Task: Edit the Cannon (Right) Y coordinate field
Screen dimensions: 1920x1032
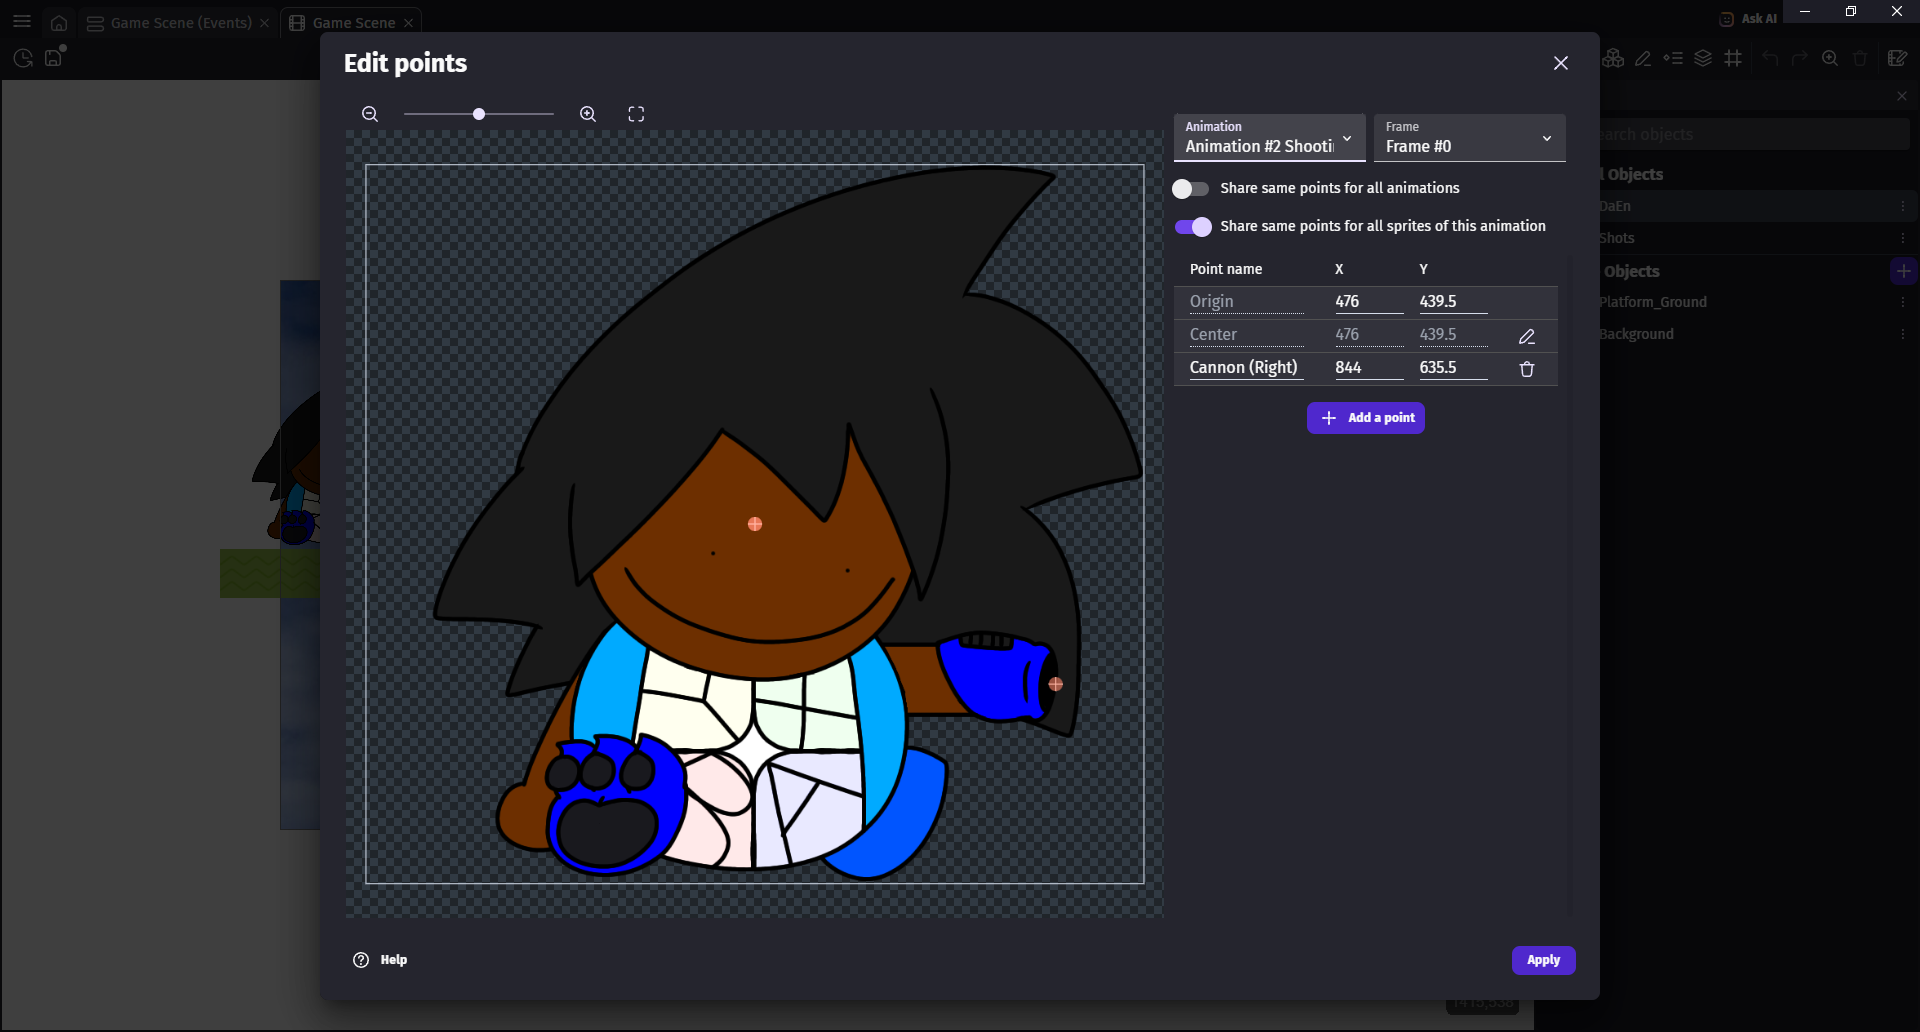Action: (x=1451, y=368)
